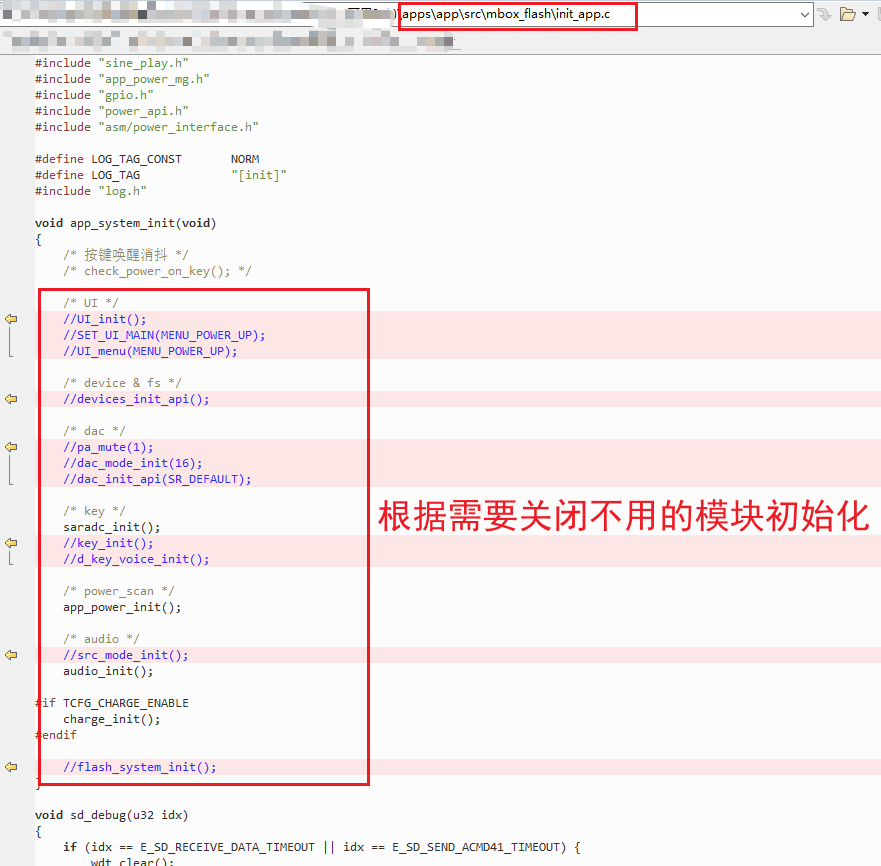Click the change arrow next to the key_init lines
This screenshot has height=866, width=881.
coord(9,542)
